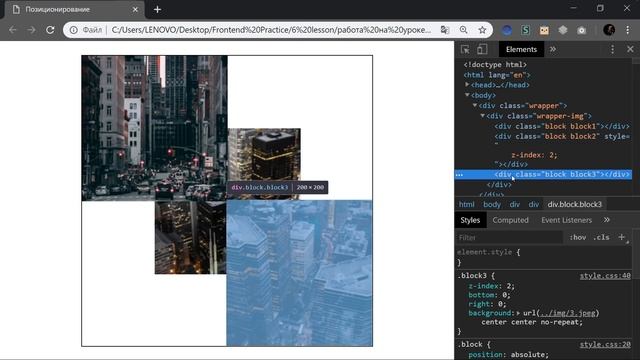Open a new browser tab

[158, 9]
